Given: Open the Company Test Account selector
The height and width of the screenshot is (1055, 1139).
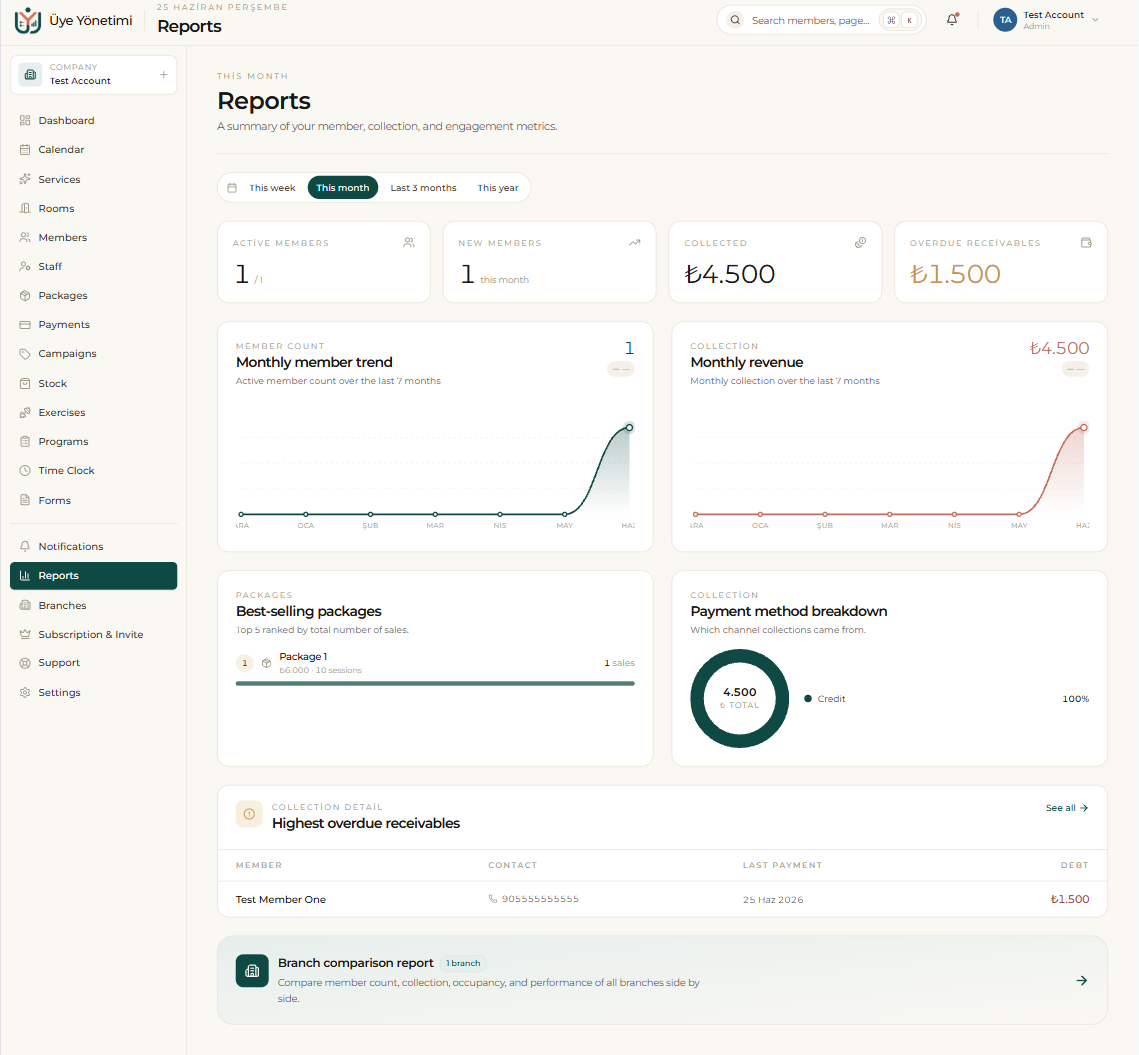Looking at the screenshot, I should tap(94, 75).
